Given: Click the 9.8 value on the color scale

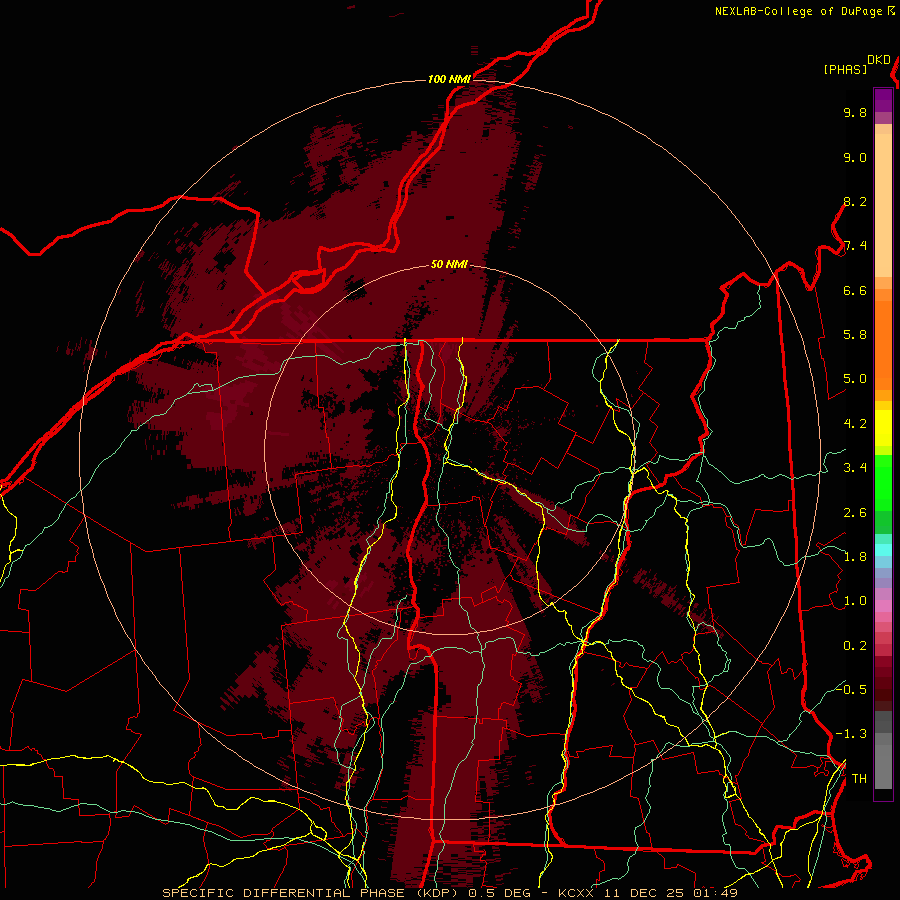Looking at the screenshot, I should coord(855,112).
